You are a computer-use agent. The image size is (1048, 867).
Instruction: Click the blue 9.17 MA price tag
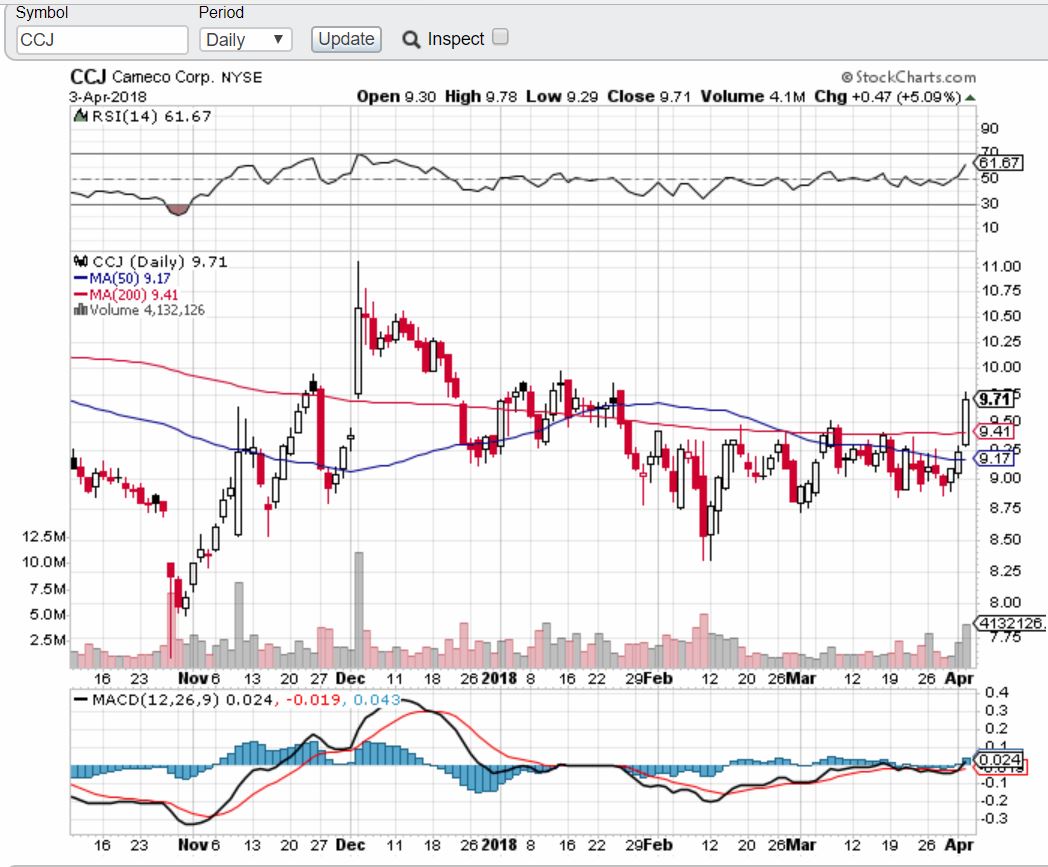click(994, 459)
